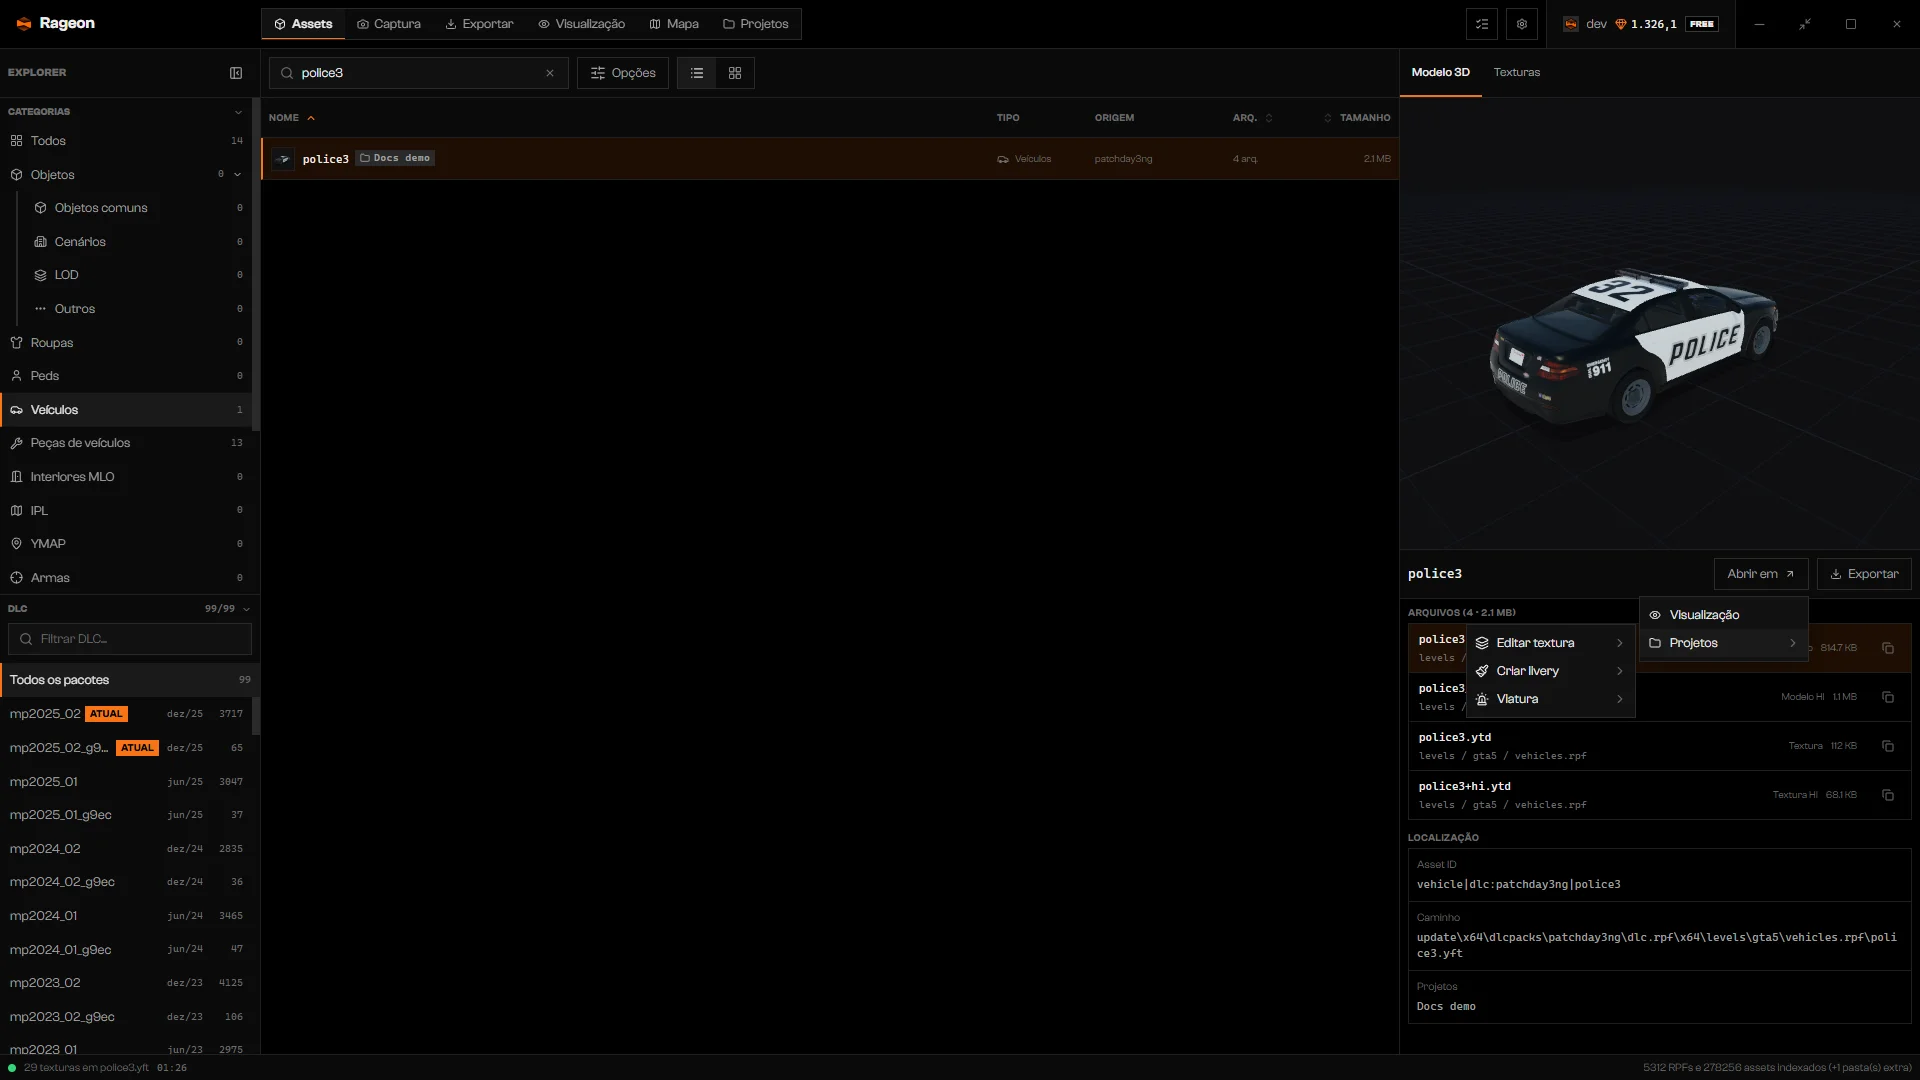
Task: Switch to Texturas tab in preview panel
Action: click(x=1517, y=72)
